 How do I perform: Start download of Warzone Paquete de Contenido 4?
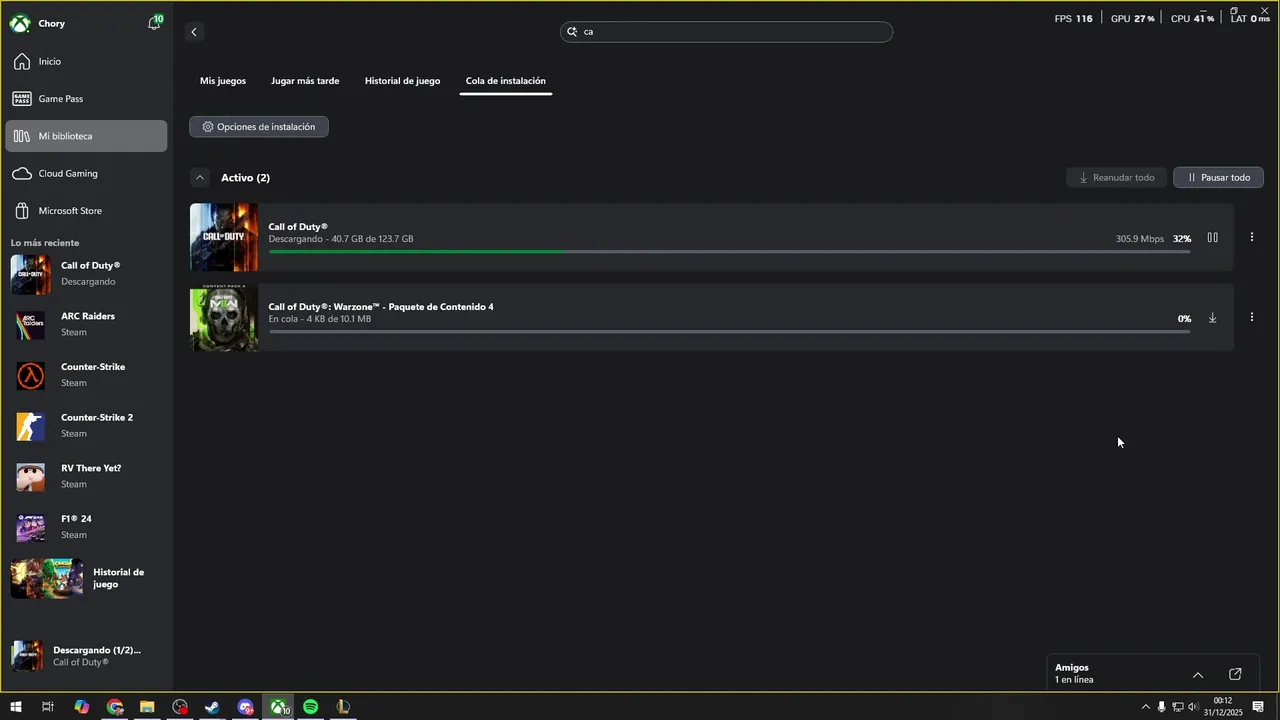[x=1212, y=318]
